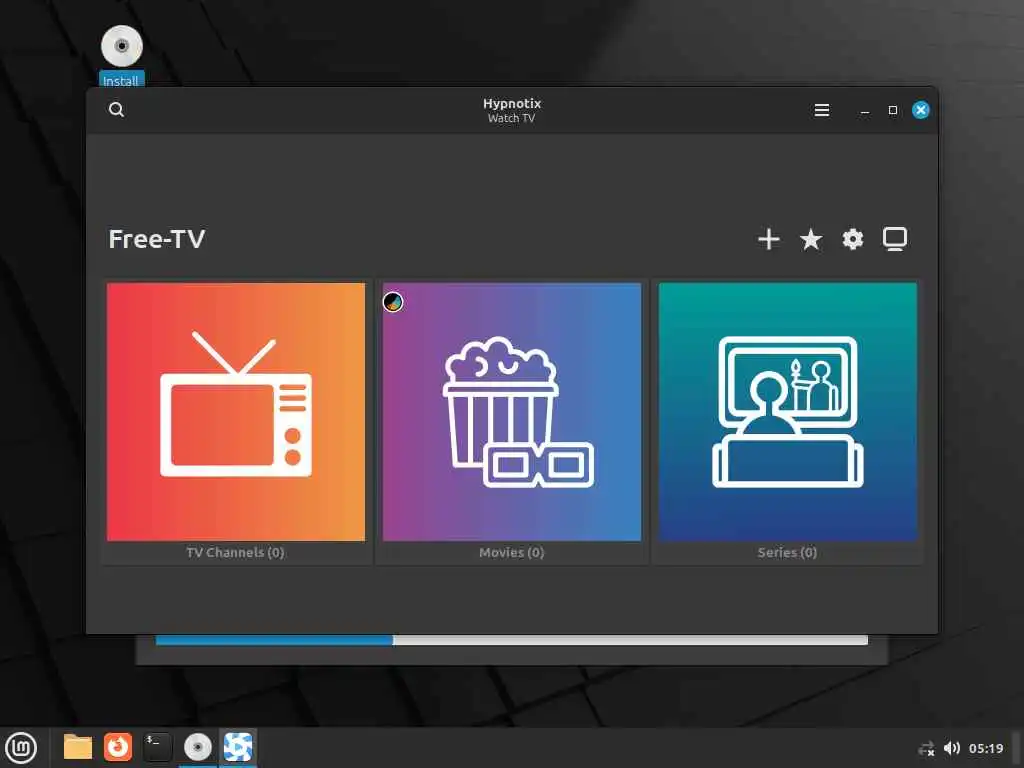This screenshot has width=1024, height=768.
Task: Open the Hypnotix hamburger menu
Action: [822, 110]
